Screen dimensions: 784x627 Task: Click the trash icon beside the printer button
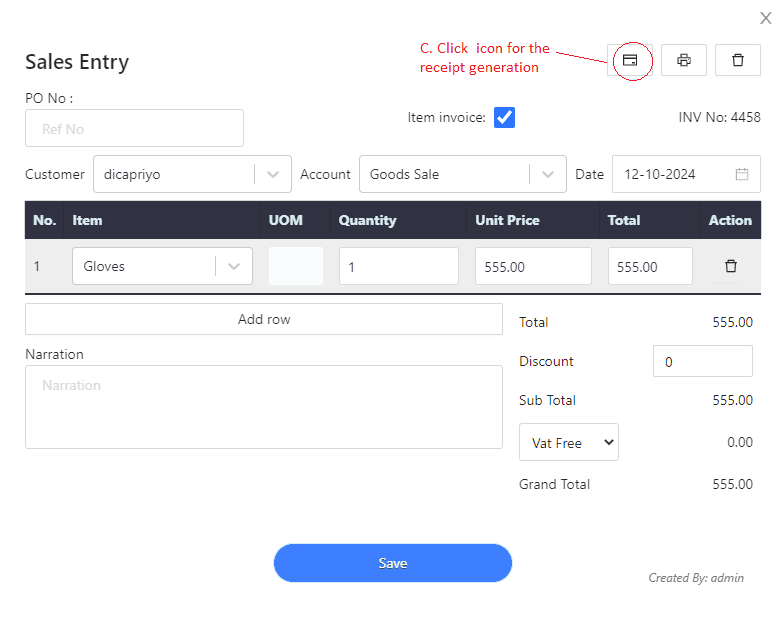(x=738, y=60)
